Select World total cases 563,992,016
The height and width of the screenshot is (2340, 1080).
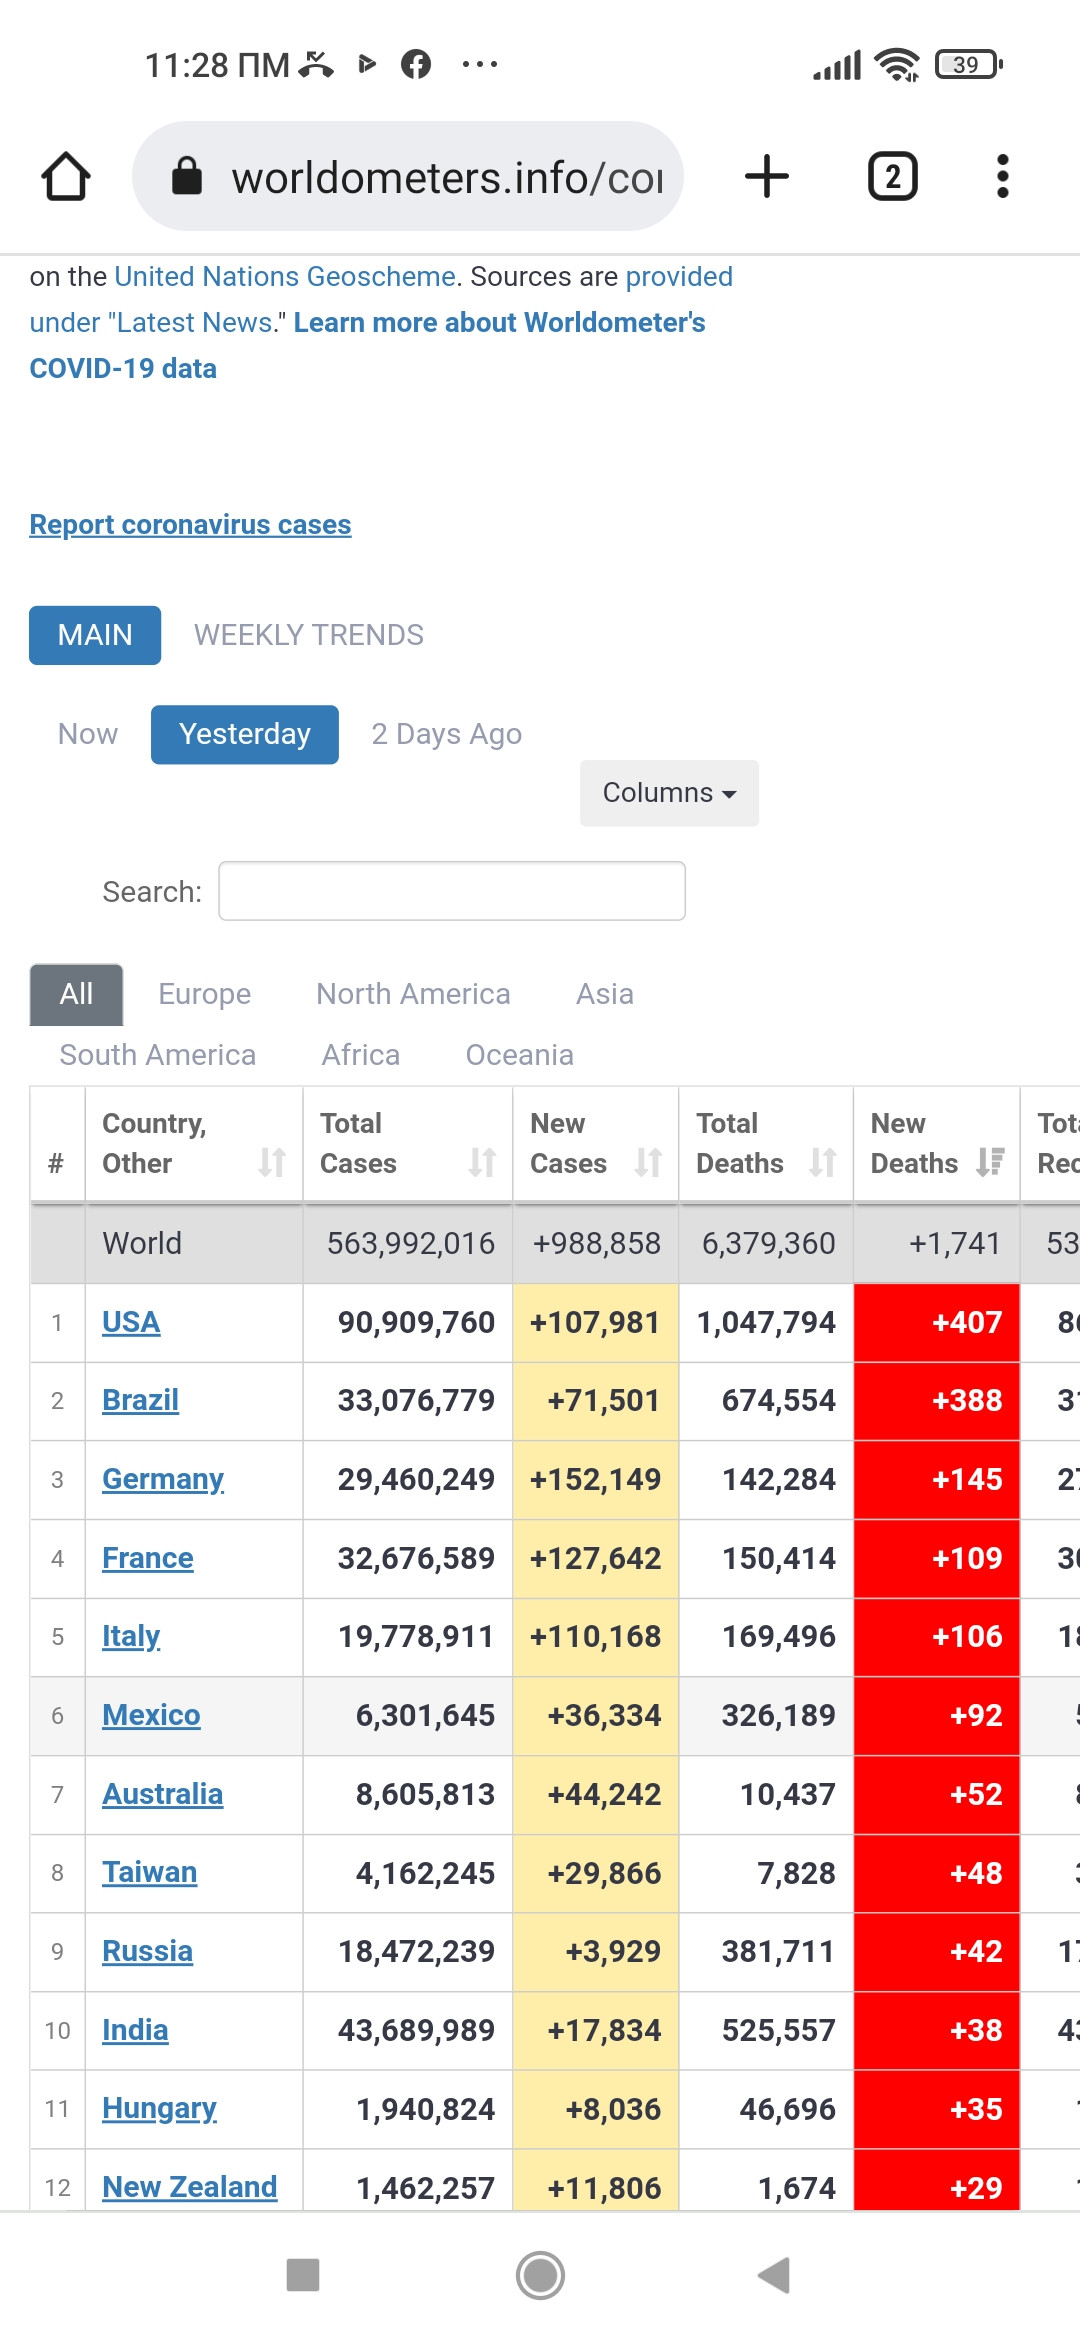click(408, 1243)
